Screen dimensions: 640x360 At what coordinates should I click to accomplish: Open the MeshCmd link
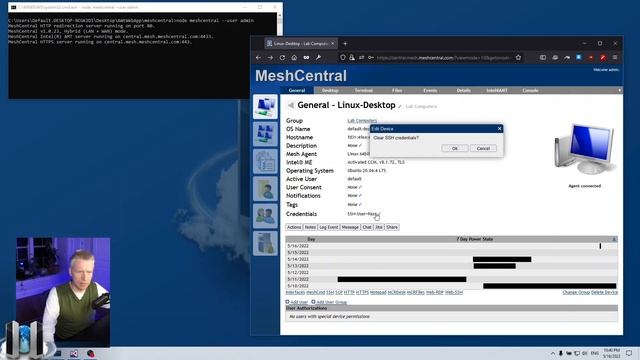click(316, 292)
